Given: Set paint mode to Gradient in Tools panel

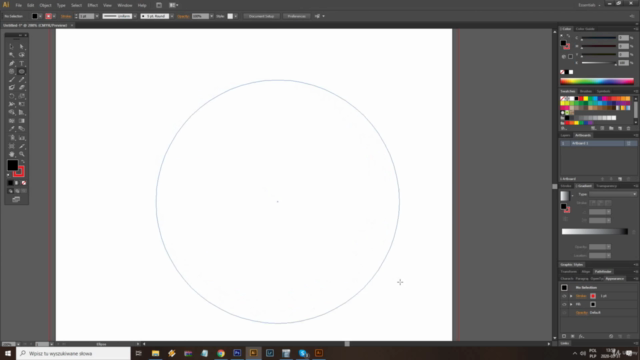Looking at the screenshot, I should pyautogui.click(x=17, y=183).
